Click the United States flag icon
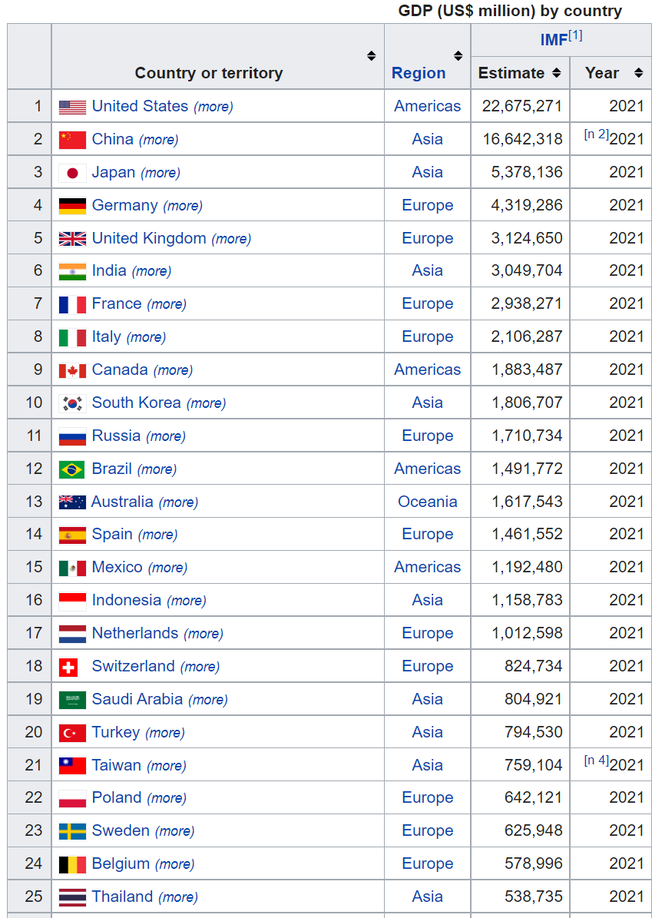Image resolution: width=652 pixels, height=918 pixels. click(73, 107)
